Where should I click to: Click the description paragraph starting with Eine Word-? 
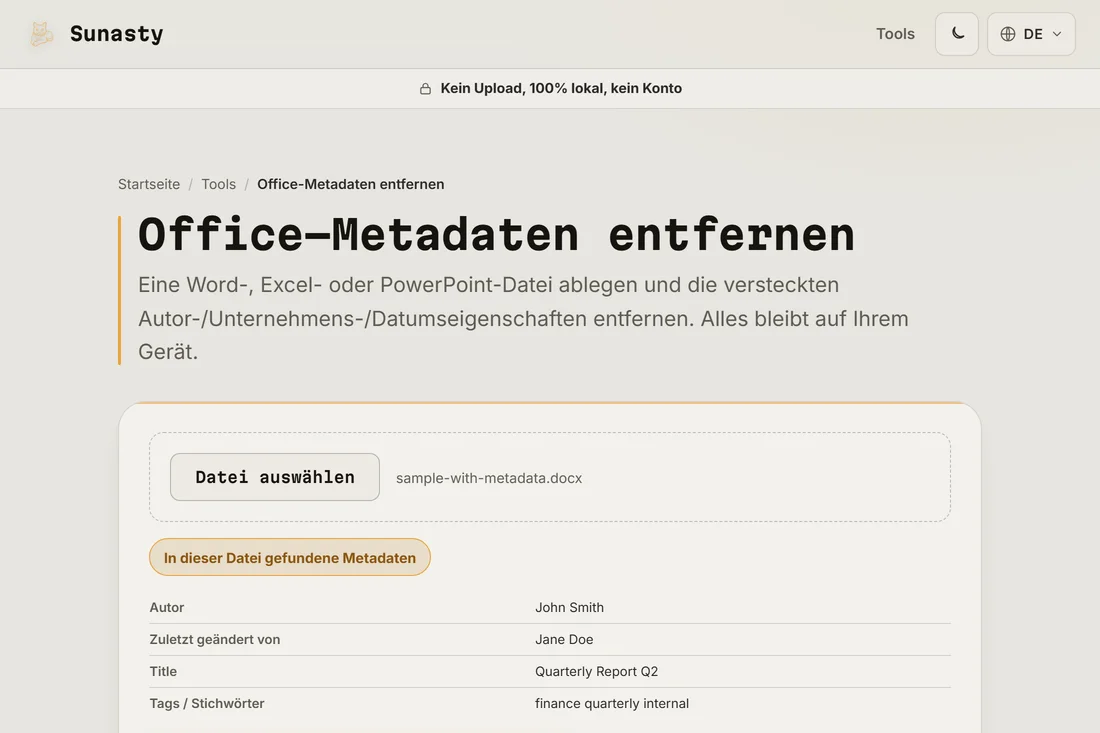click(x=523, y=318)
